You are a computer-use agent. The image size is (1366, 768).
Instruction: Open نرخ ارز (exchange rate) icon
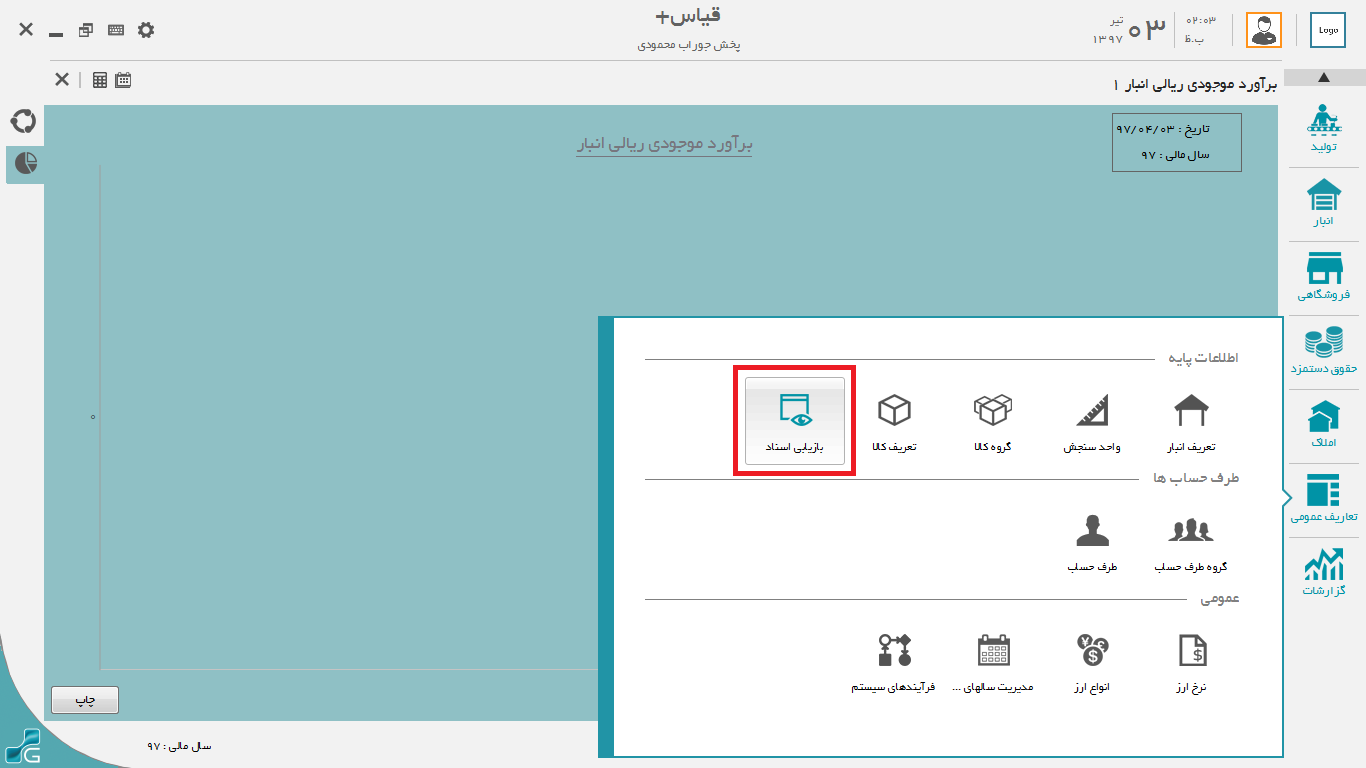tap(1191, 661)
